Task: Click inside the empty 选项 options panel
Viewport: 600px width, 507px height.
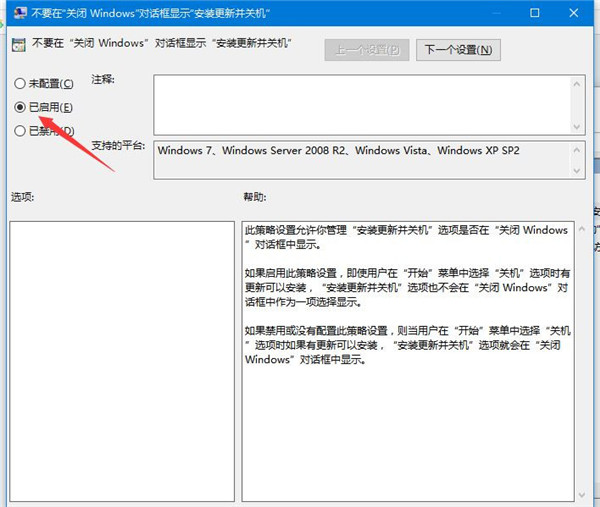Action: 120,360
